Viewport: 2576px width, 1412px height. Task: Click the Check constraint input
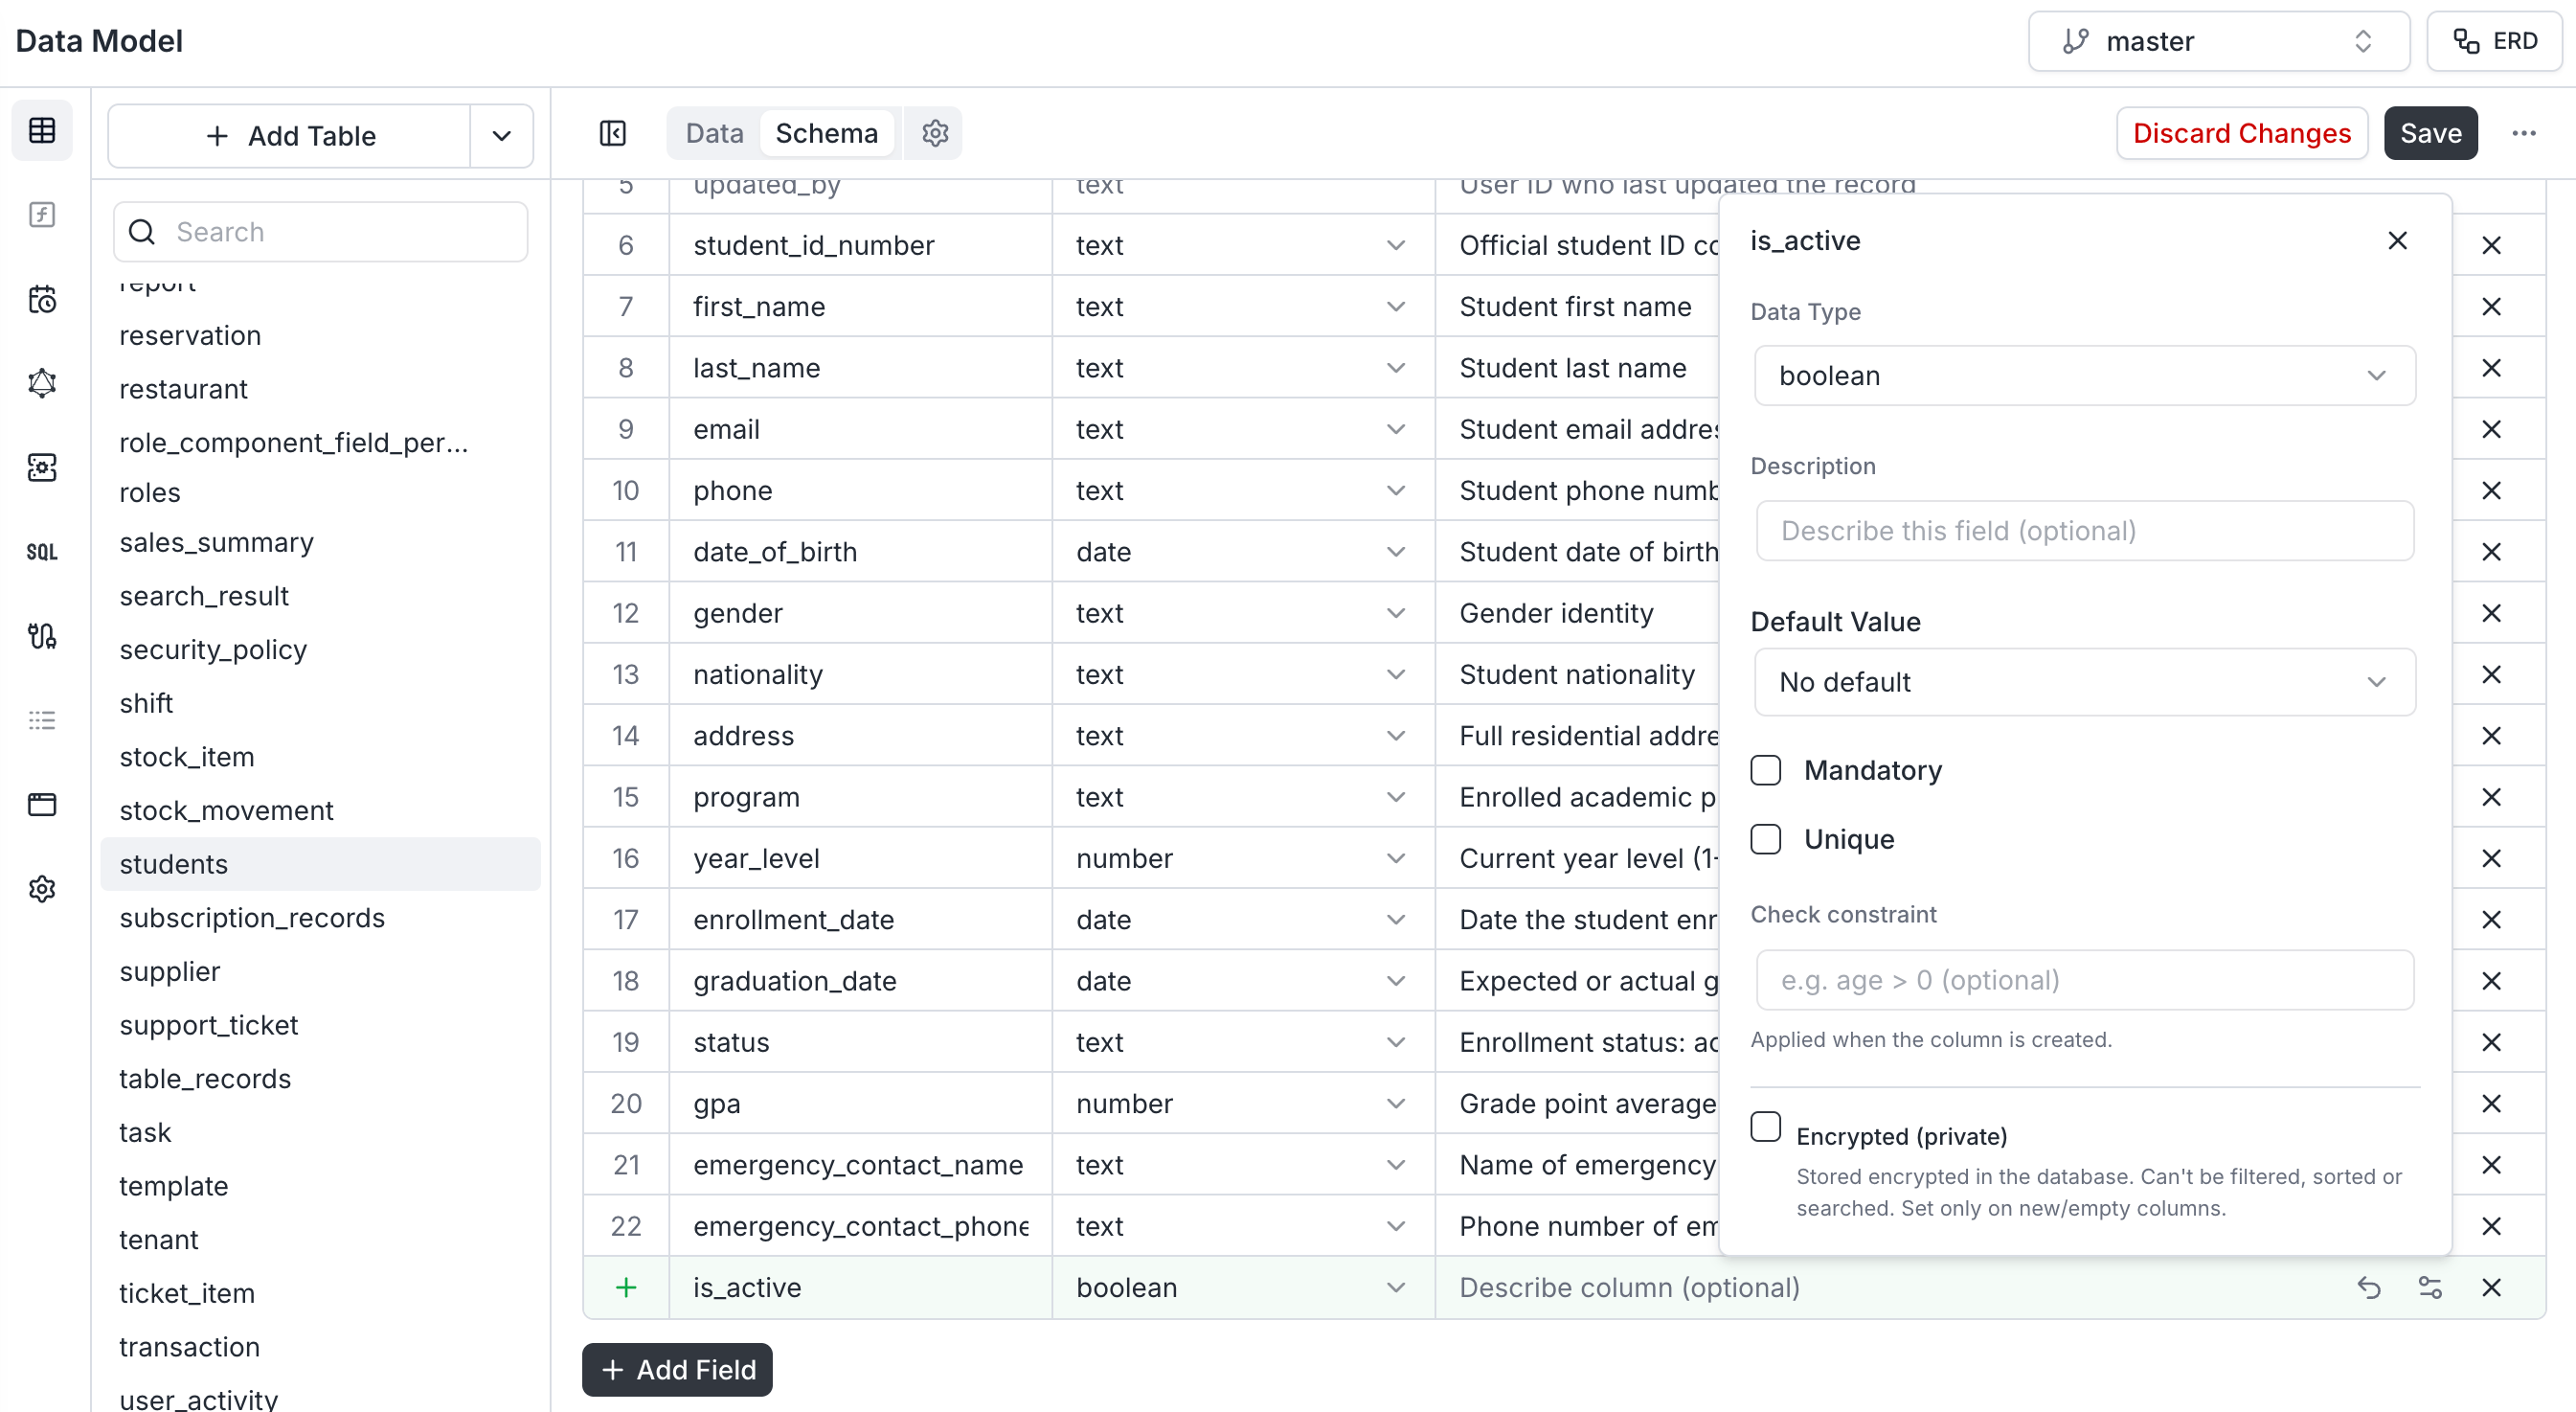point(2085,980)
